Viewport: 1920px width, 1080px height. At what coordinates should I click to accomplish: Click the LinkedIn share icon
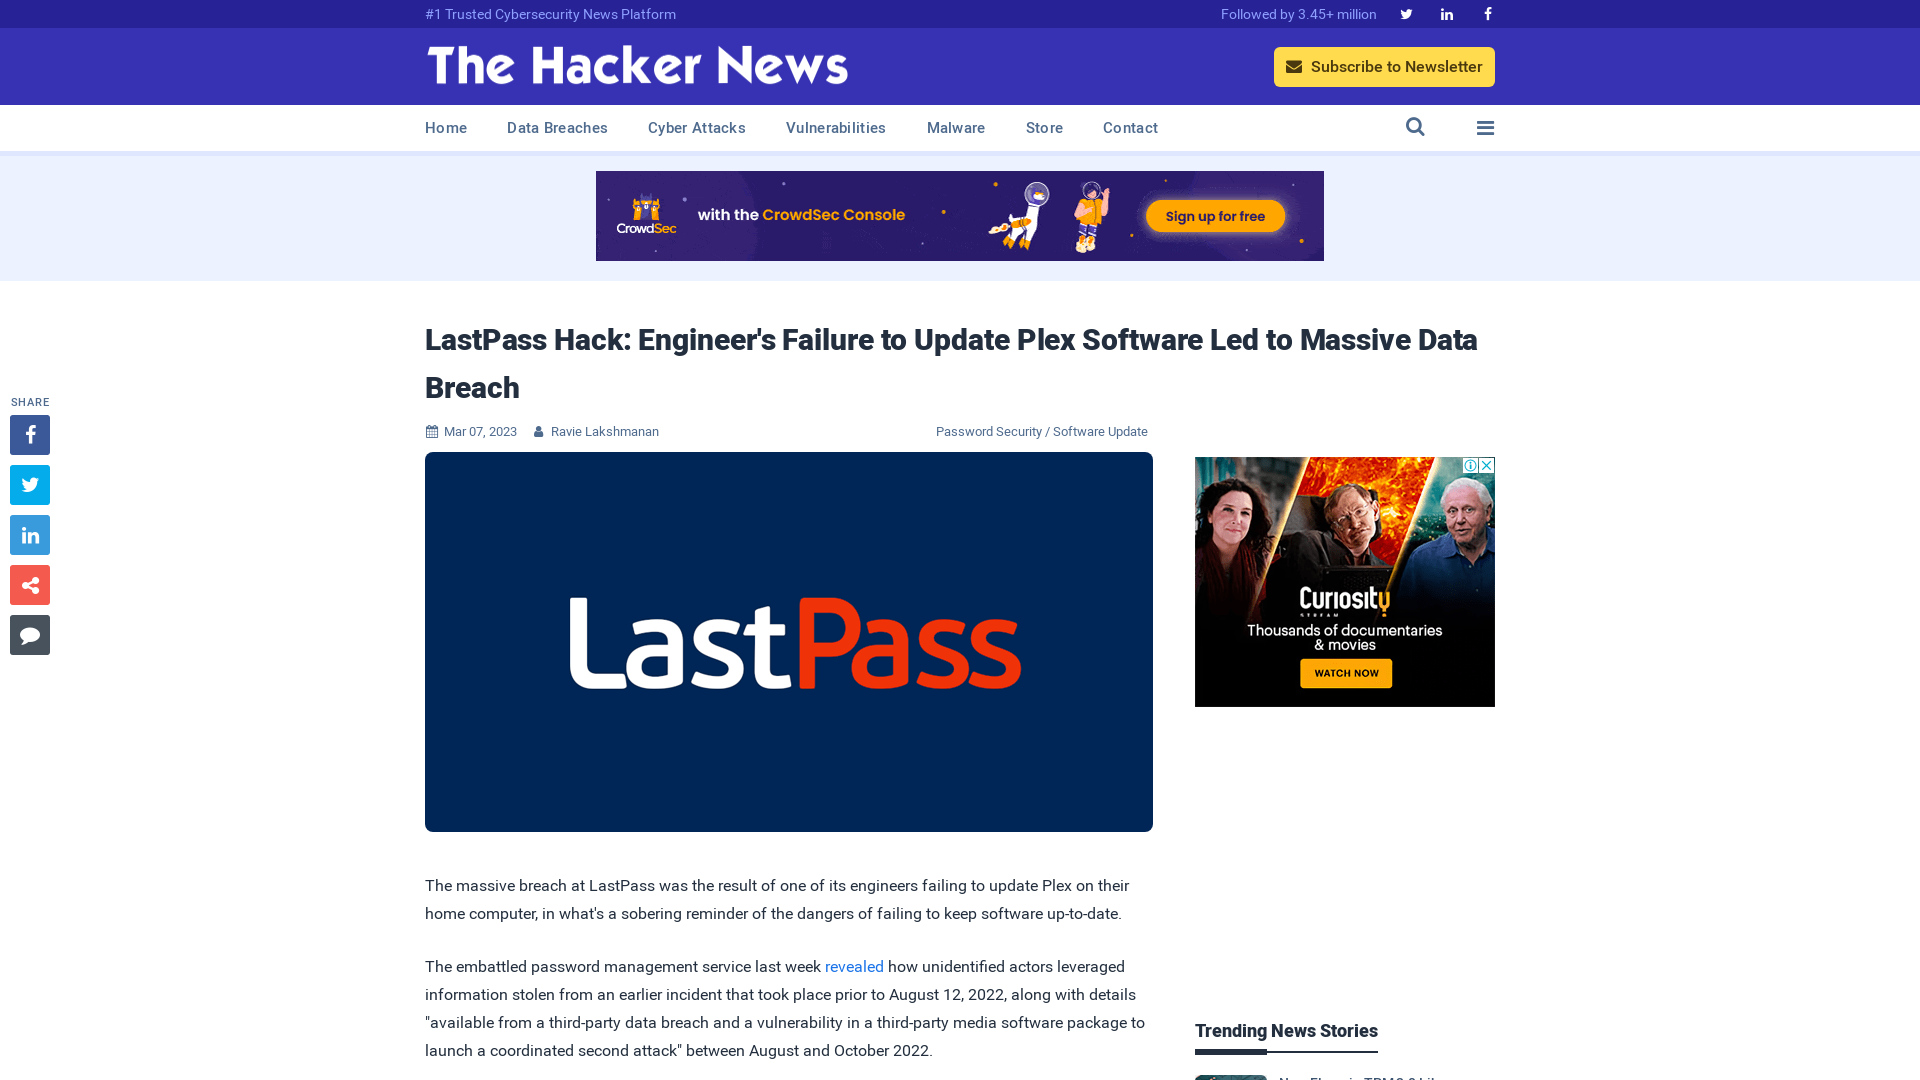point(30,535)
